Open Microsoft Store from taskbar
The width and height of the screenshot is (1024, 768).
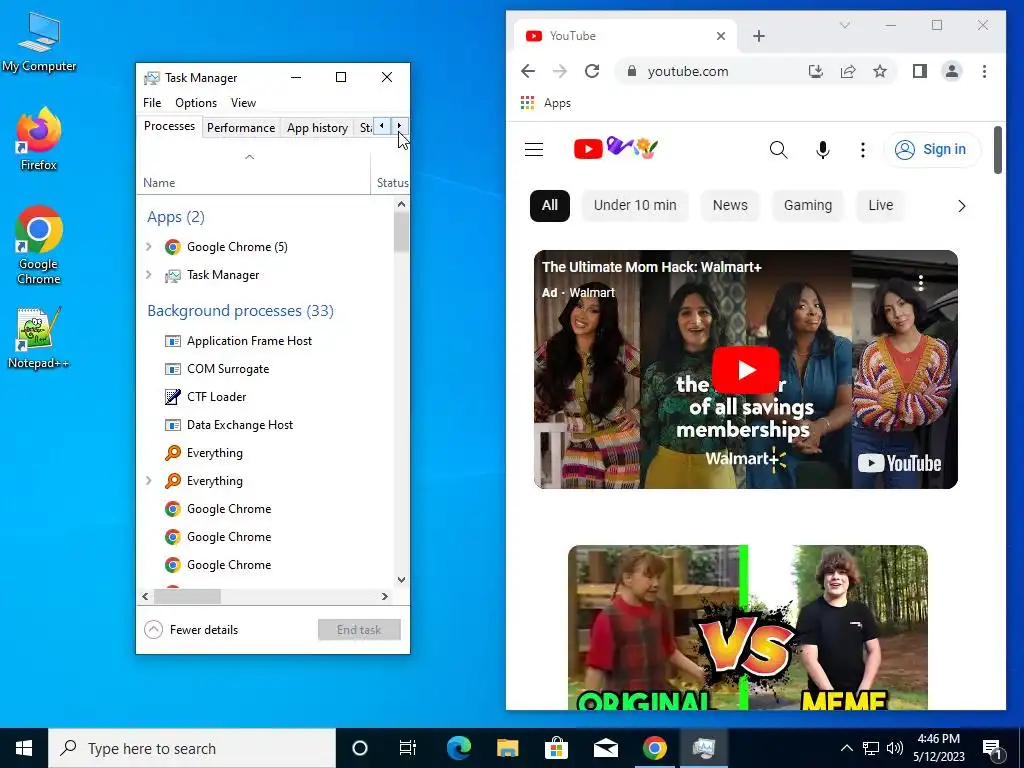click(556, 748)
